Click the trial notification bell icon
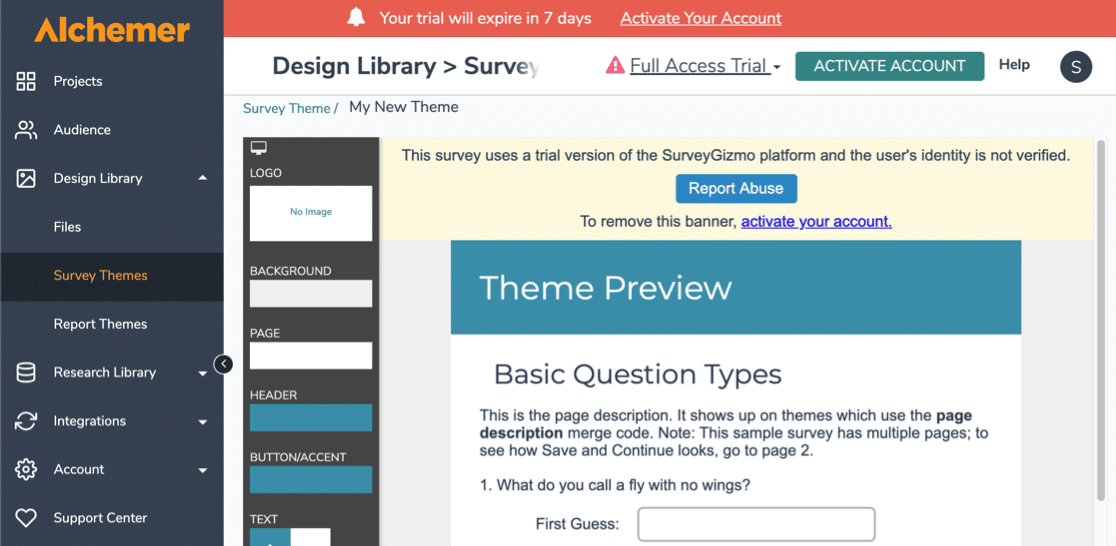The height and width of the screenshot is (546, 1116). [x=356, y=18]
